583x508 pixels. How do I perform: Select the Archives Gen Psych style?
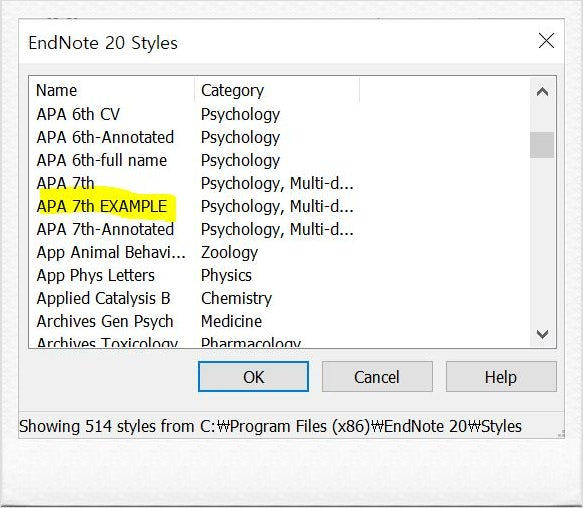tap(105, 321)
